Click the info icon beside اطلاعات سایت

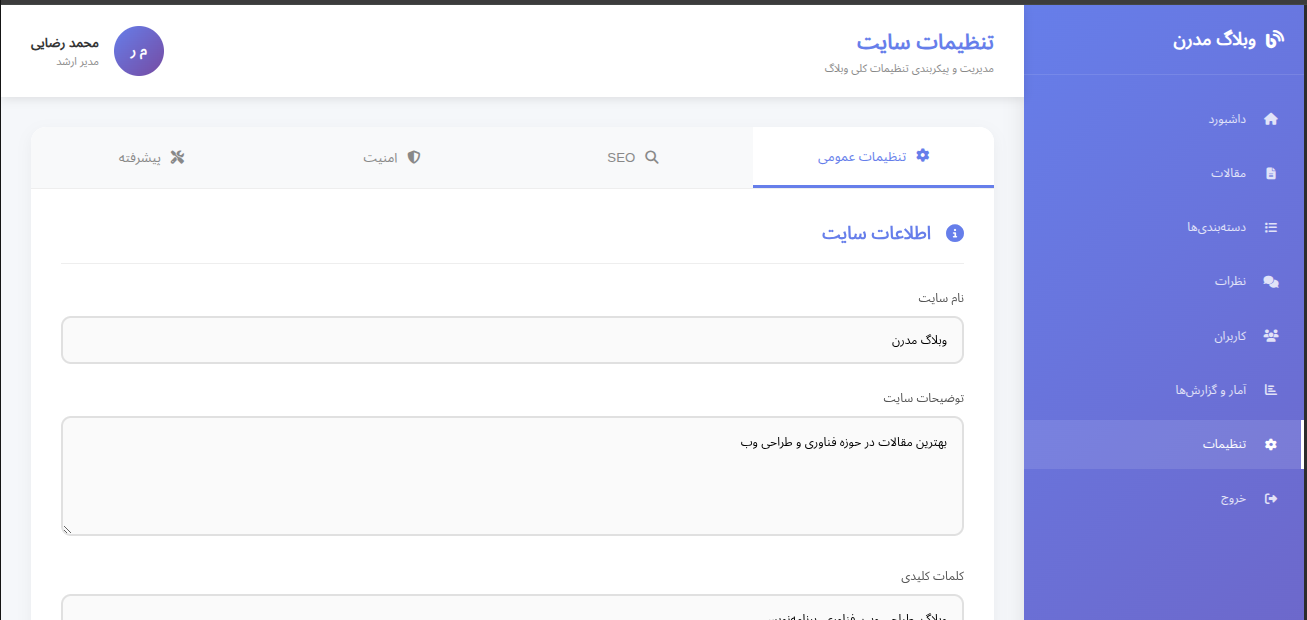click(x=954, y=233)
